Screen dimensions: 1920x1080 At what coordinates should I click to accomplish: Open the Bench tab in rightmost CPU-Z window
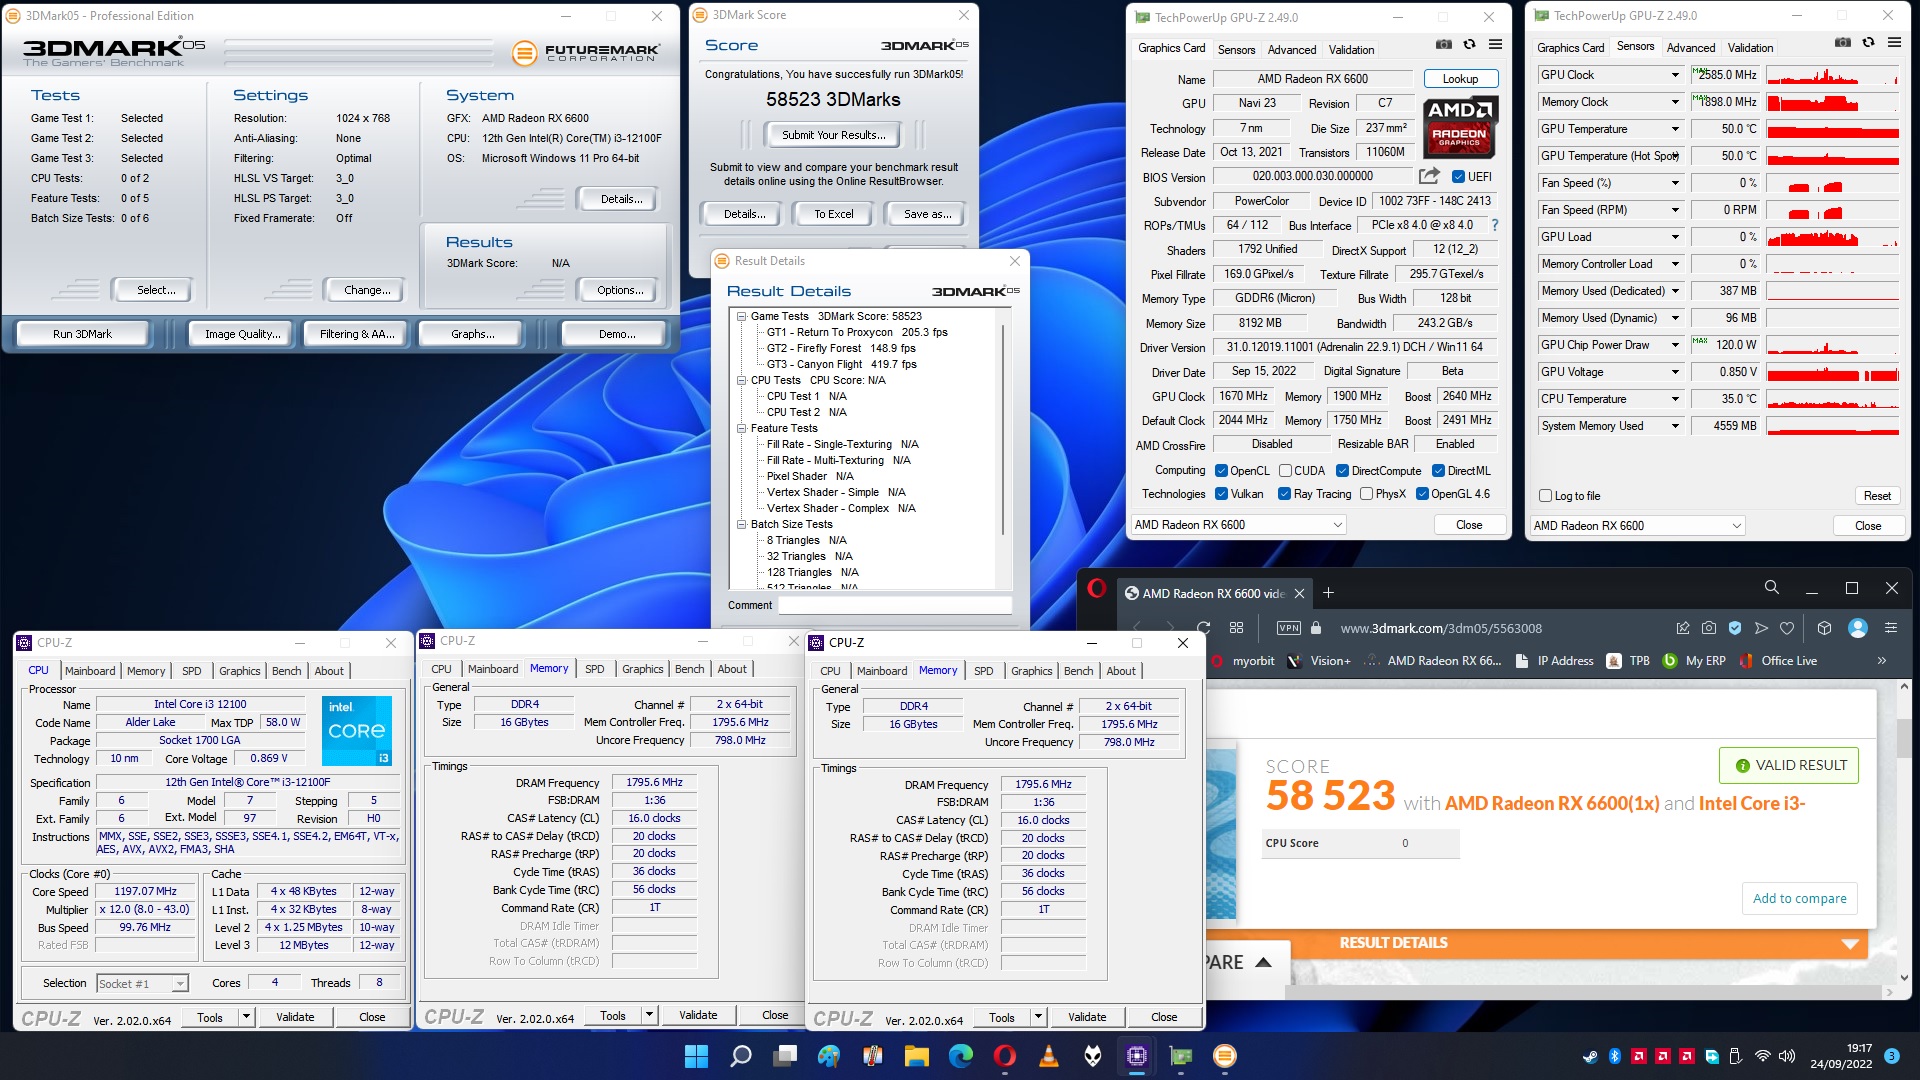[1078, 671]
